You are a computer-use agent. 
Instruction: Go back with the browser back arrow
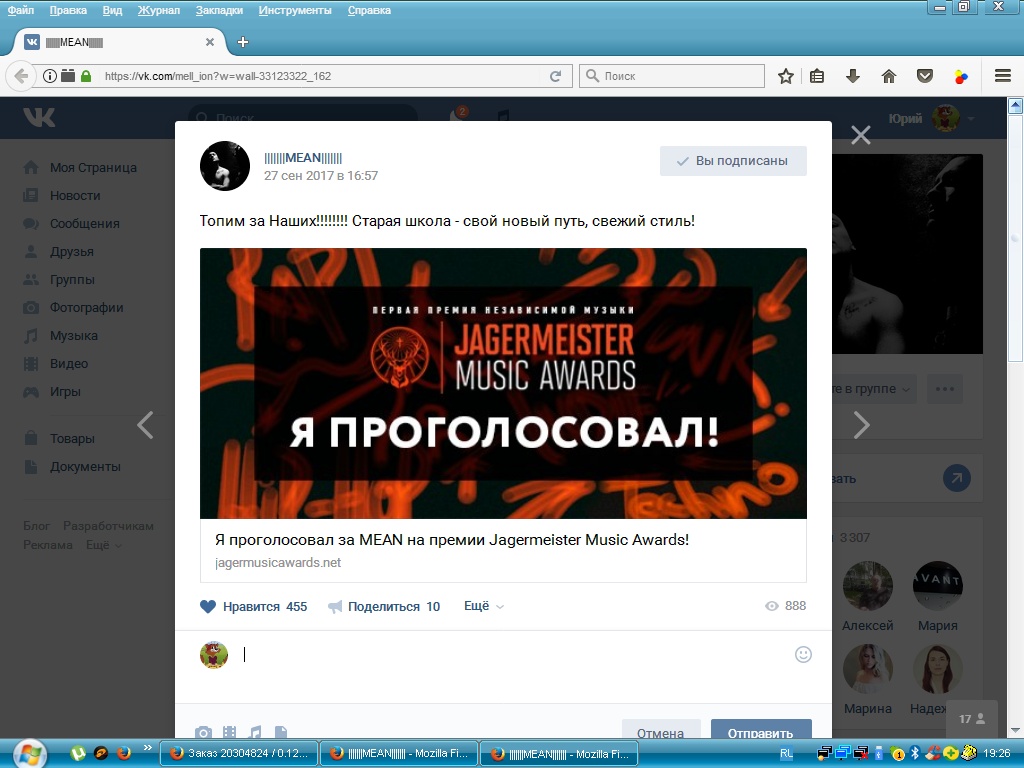21,76
